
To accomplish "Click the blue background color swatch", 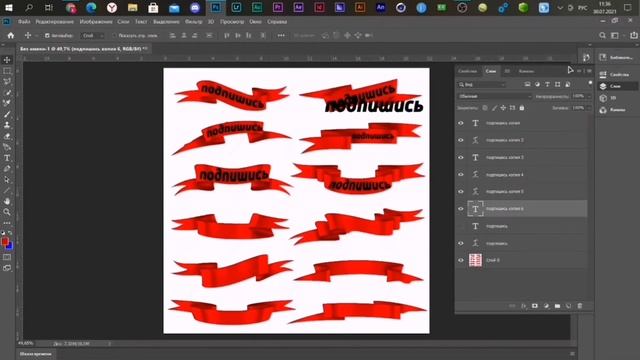I will 10,246.
